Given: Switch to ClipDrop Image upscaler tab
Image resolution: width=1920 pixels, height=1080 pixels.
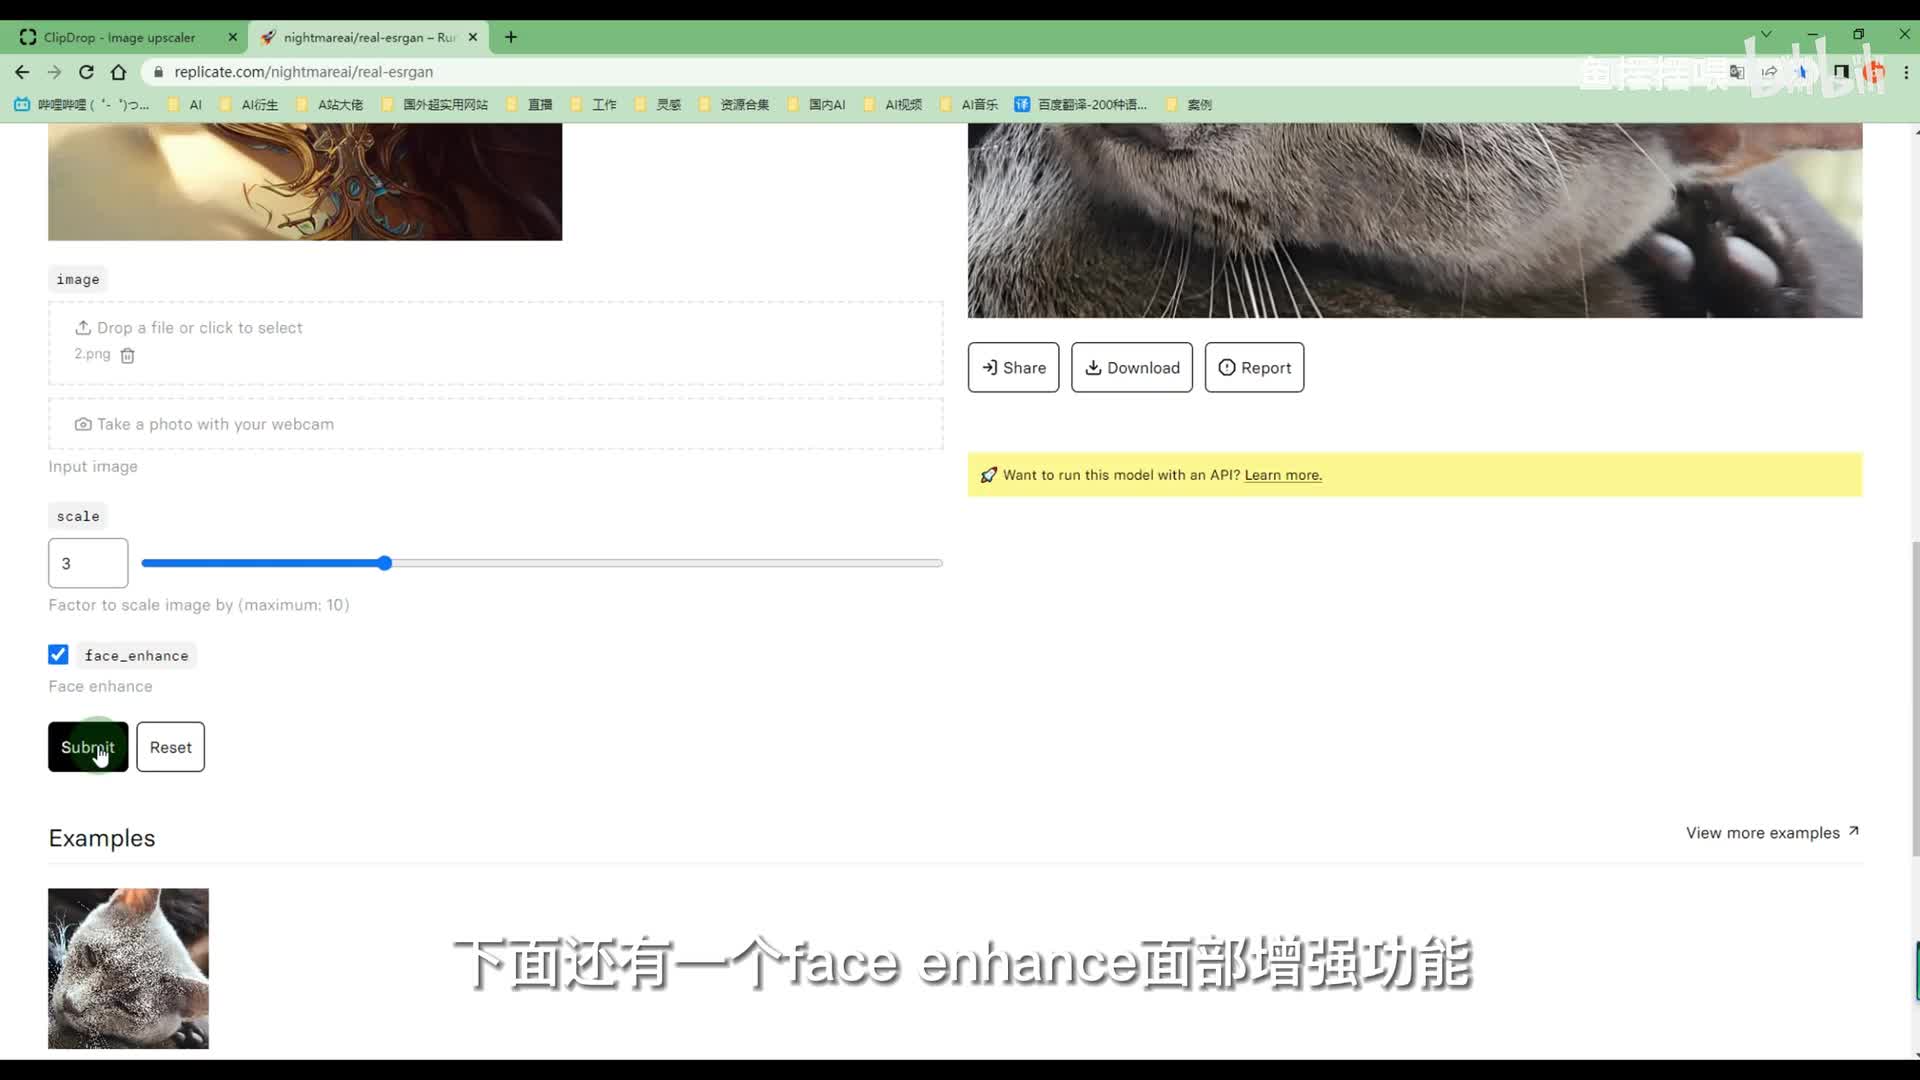Looking at the screenshot, I should click(x=120, y=38).
